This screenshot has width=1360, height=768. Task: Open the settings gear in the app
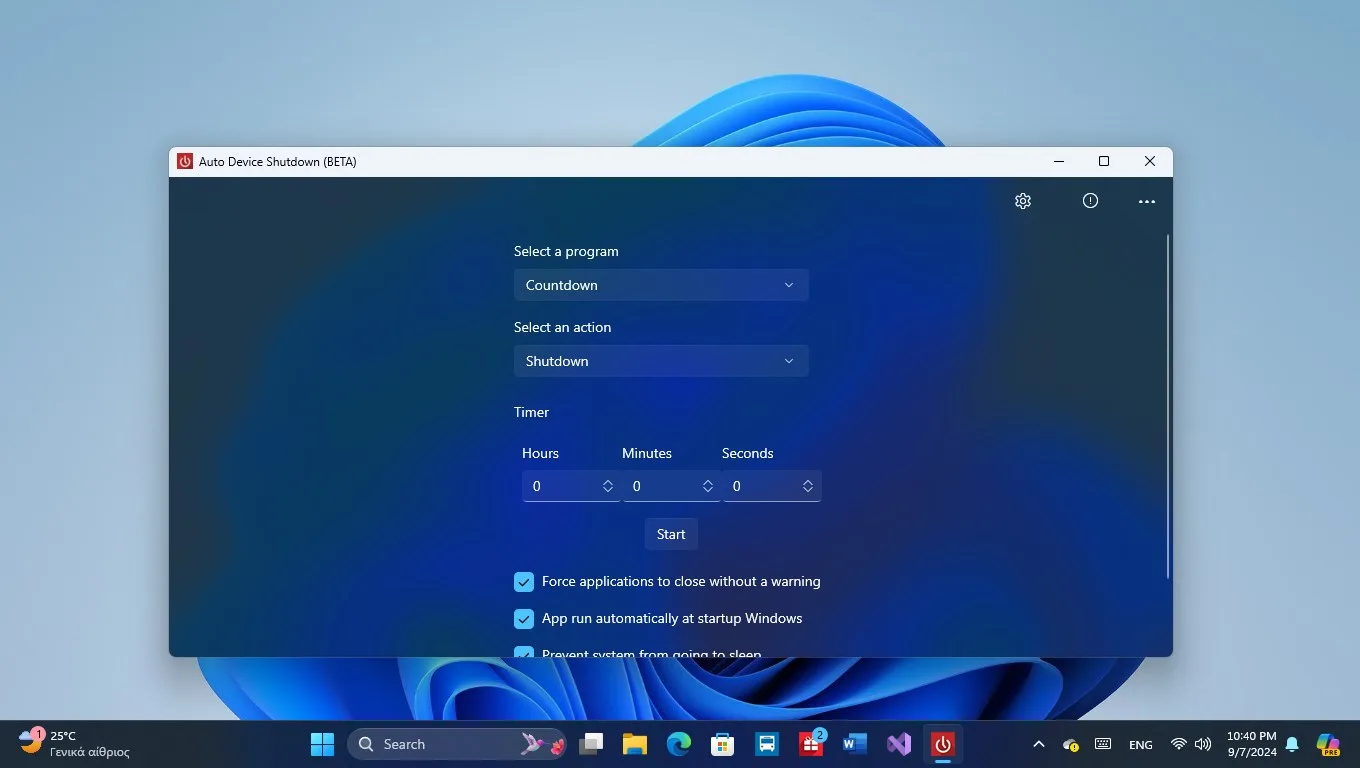pos(1022,201)
